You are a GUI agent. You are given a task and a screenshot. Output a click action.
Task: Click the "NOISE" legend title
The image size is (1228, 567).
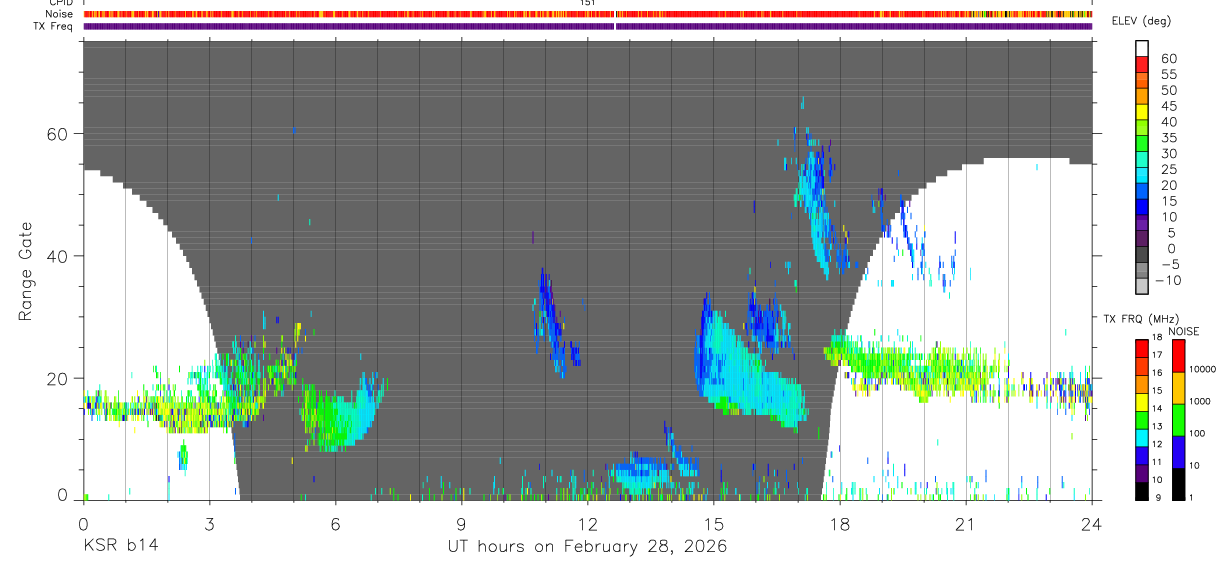click(x=1182, y=331)
